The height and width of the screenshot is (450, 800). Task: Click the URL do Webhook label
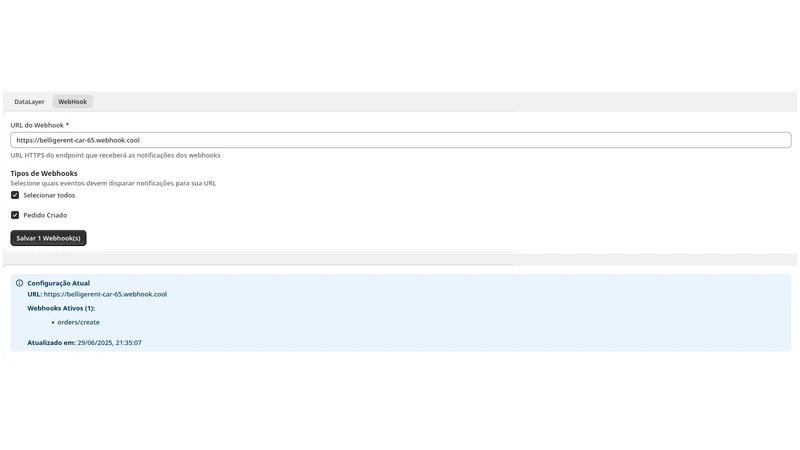click(x=37, y=125)
